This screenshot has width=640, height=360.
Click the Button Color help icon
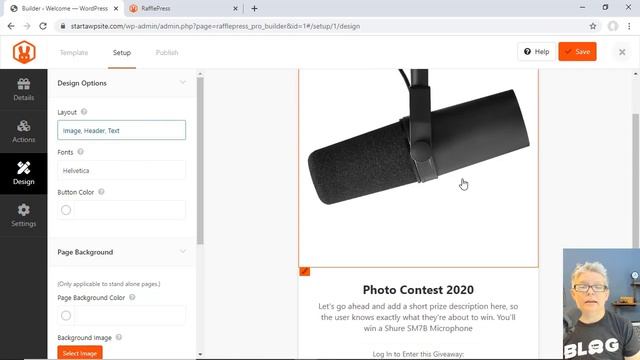[x=101, y=192]
